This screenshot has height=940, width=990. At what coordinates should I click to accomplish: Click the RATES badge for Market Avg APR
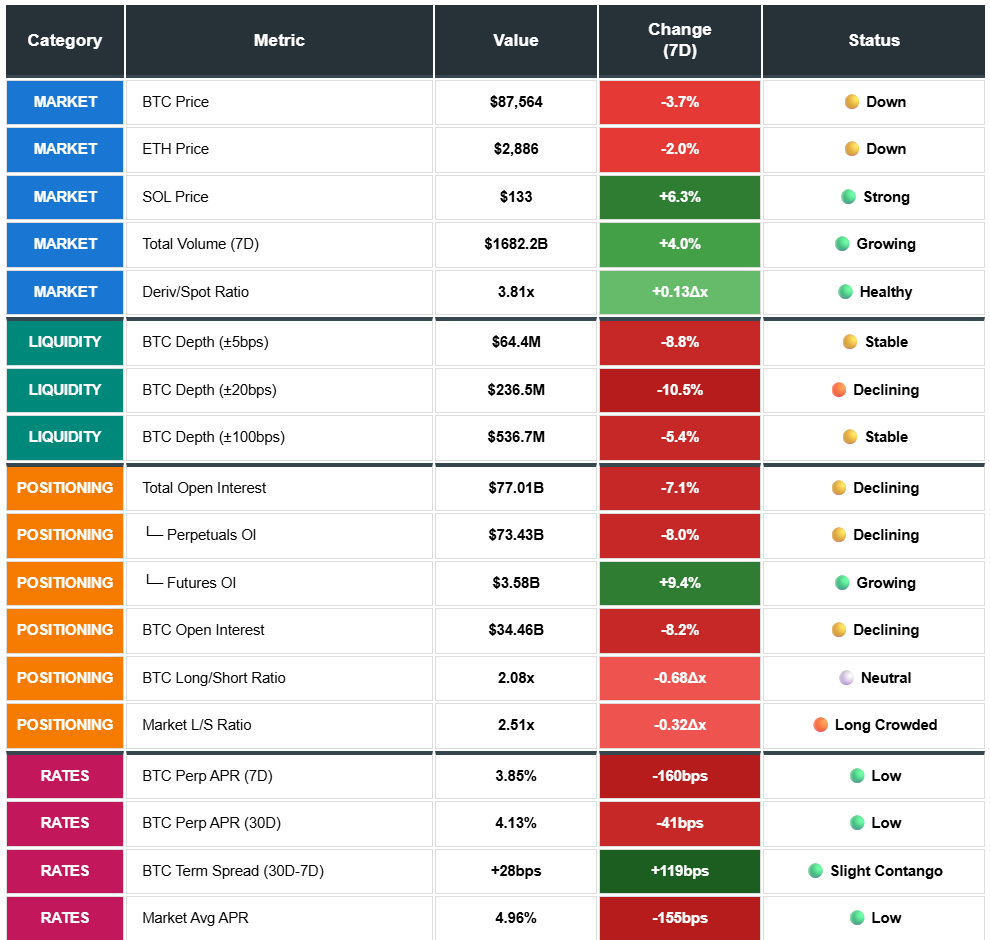(65, 918)
